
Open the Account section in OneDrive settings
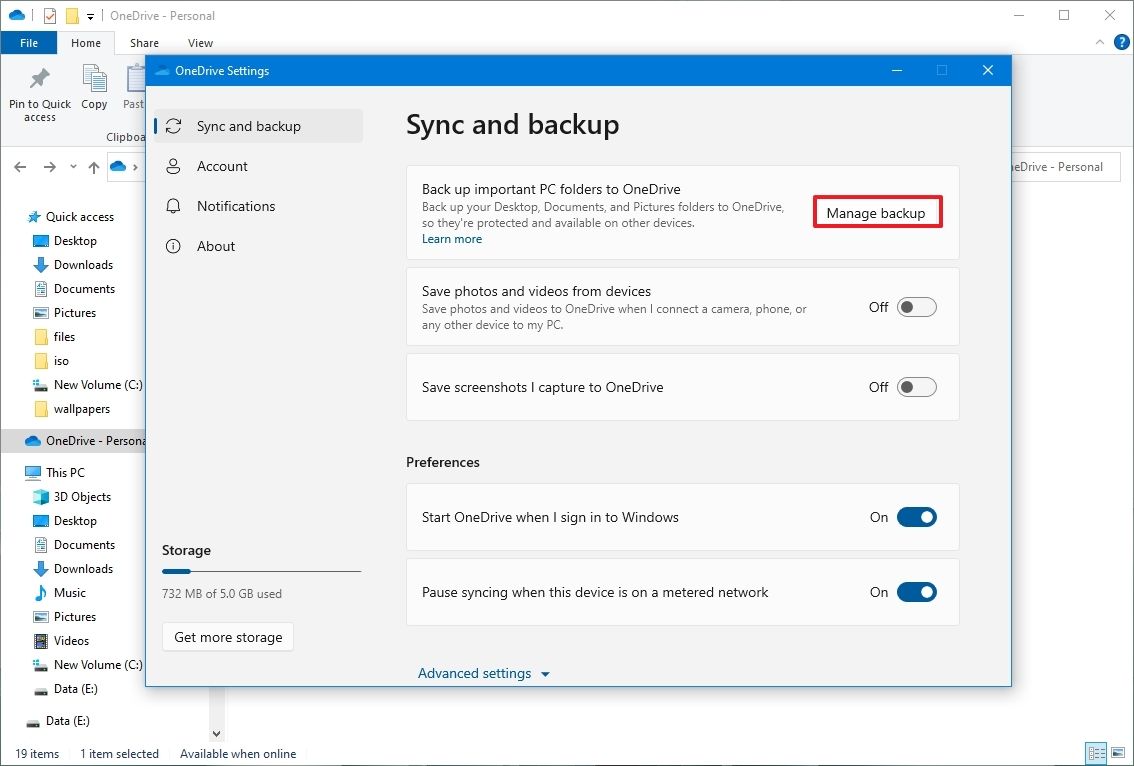tap(222, 166)
